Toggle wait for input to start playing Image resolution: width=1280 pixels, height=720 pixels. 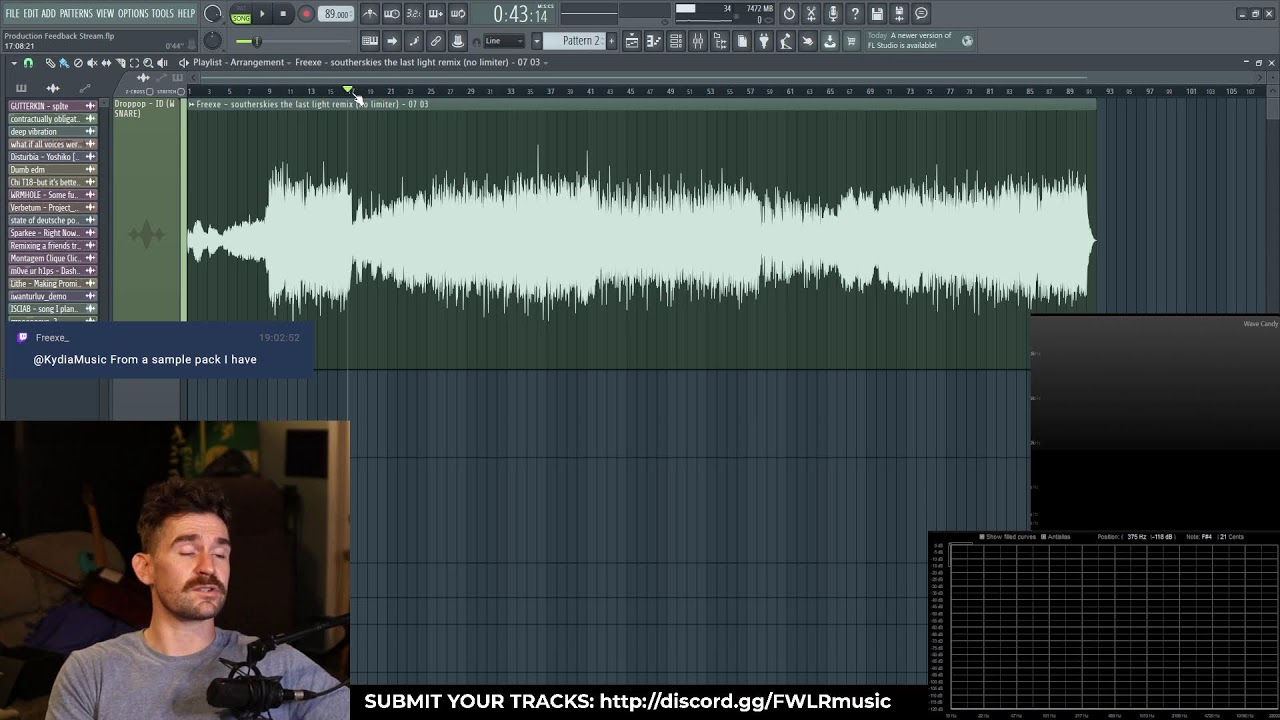(x=392, y=14)
